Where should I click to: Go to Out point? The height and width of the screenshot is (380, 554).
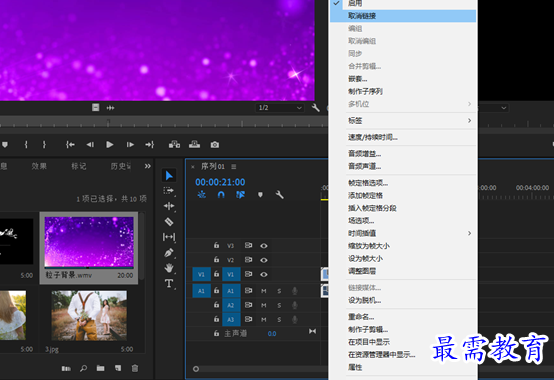tap(150, 144)
